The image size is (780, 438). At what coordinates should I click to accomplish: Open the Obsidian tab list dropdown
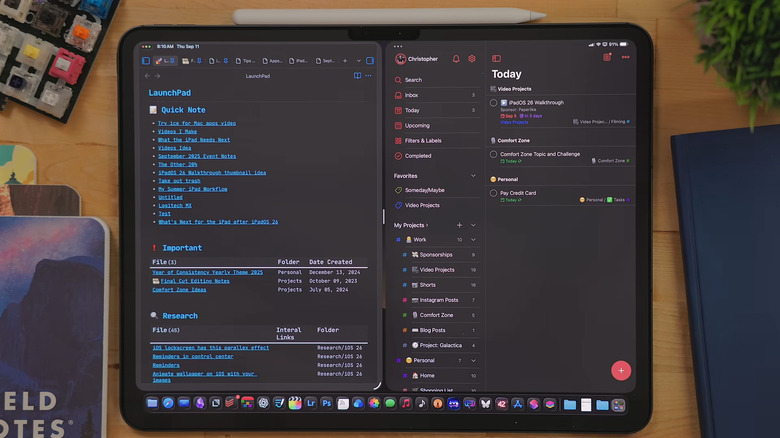tap(359, 61)
